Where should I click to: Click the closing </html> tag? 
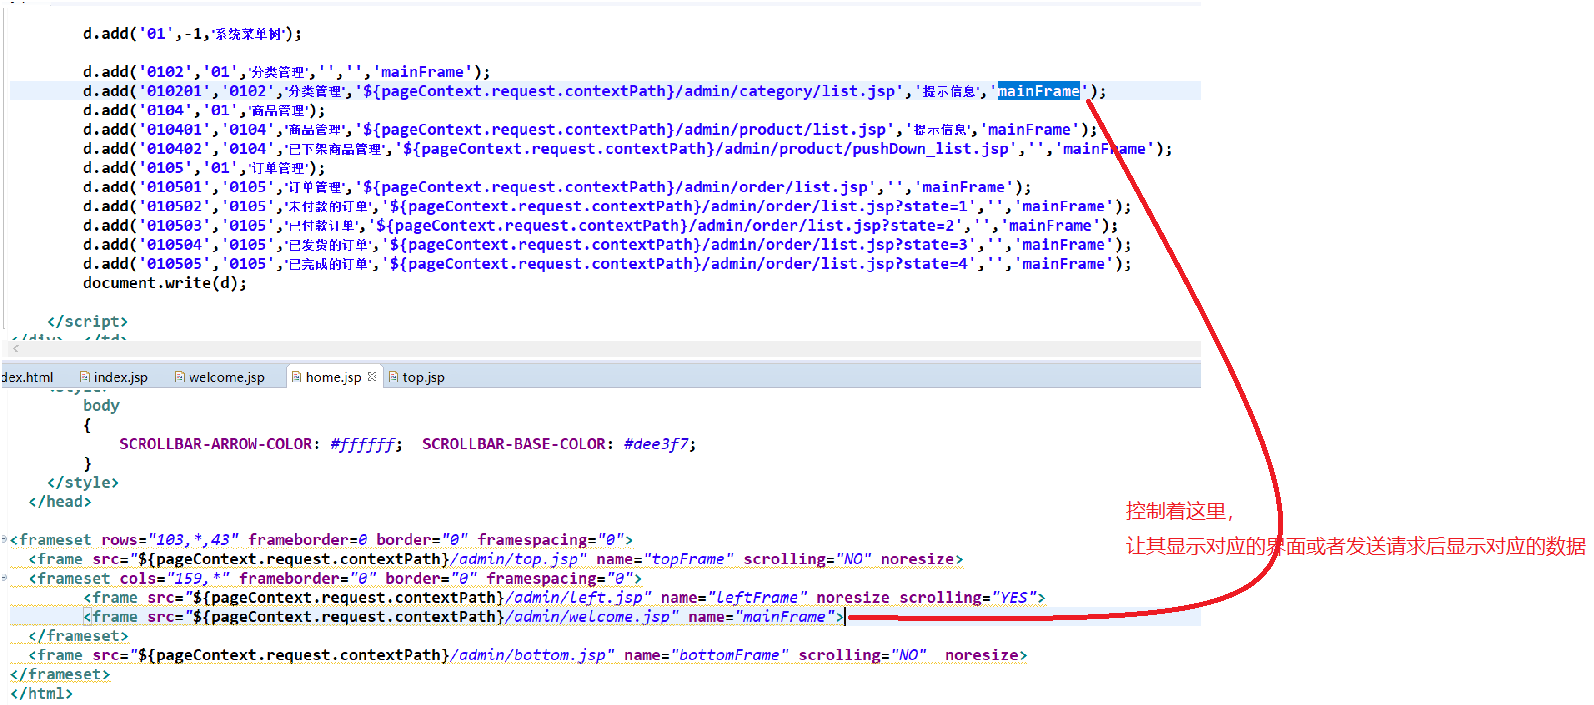coord(41,694)
